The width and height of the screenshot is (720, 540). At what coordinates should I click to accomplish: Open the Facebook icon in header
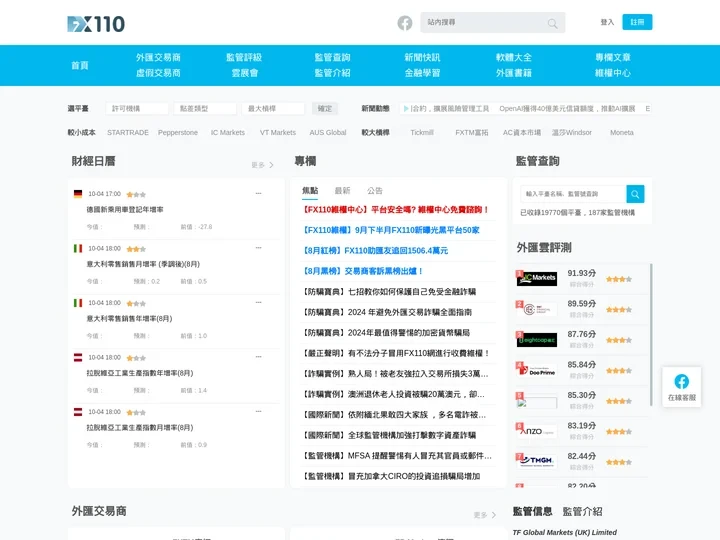tap(405, 23)
